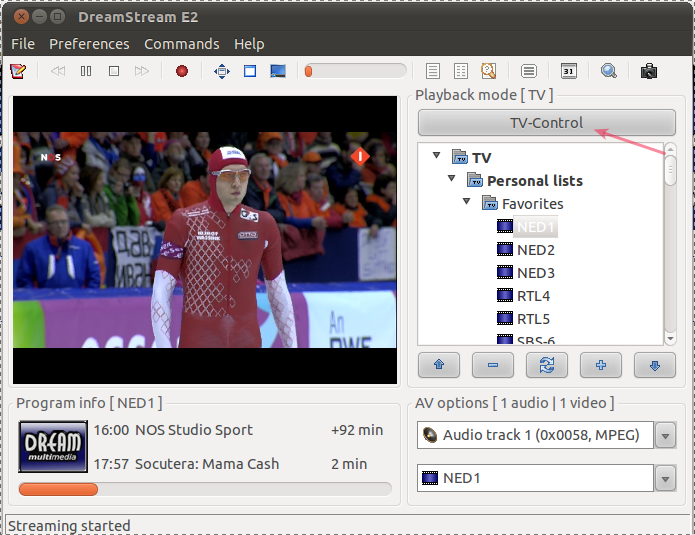Click the Dream multimedia logo thumbnail
This screenshot has height=535, width=695.
53,446
